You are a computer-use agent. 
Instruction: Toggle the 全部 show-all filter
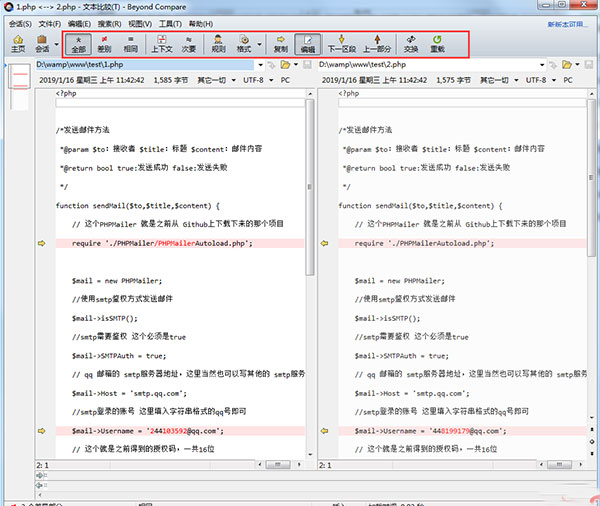[78, 44]
